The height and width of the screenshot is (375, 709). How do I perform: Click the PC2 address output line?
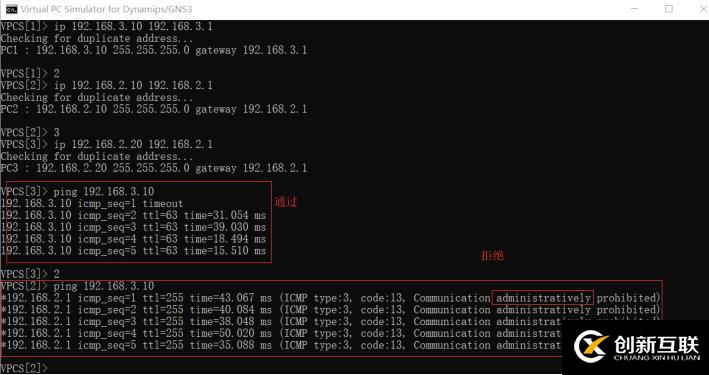pos(154,109)
